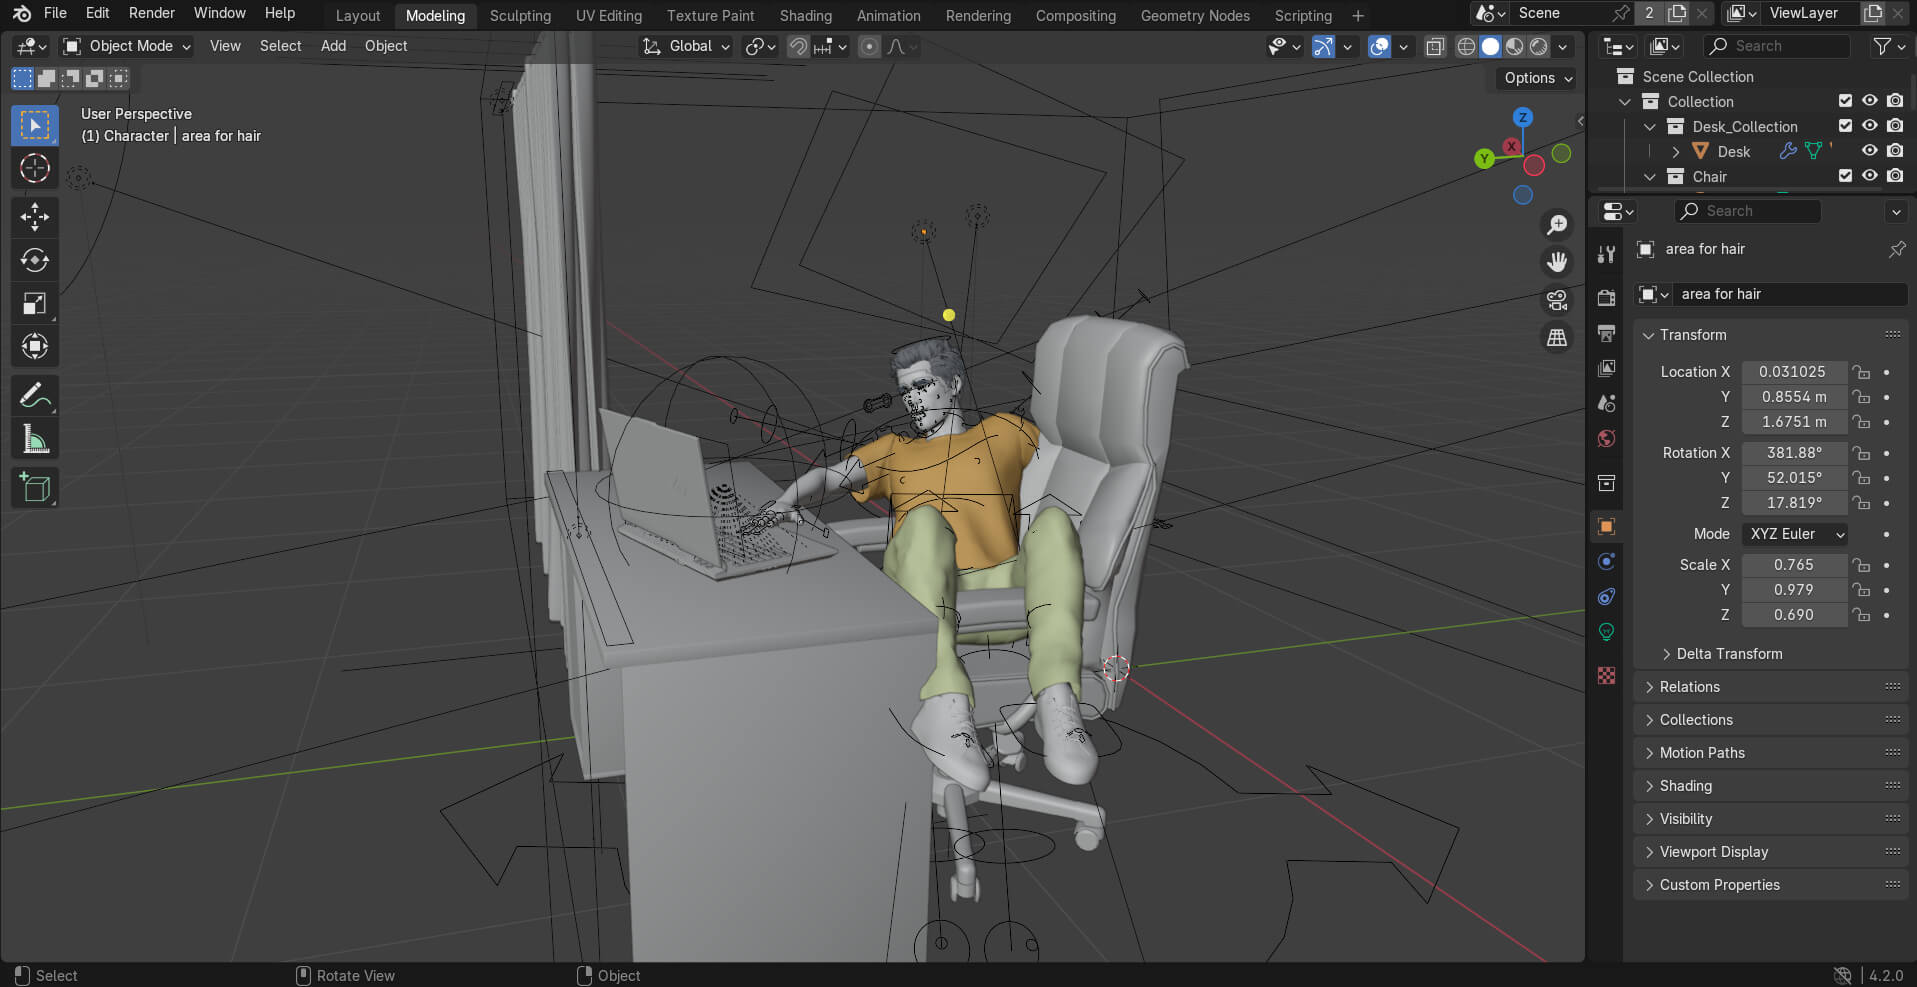Uncheck the Desk_Collection exclude checkbox

1845,126
